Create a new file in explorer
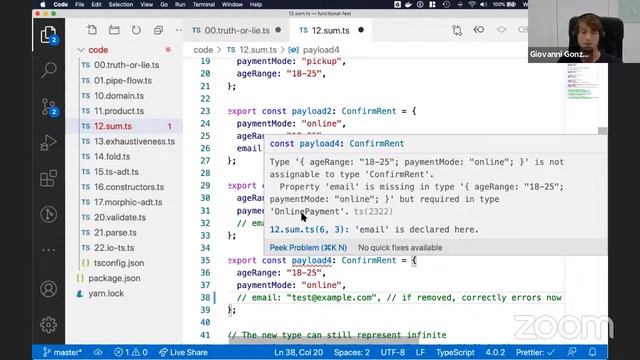 click(x=92, y=30)
